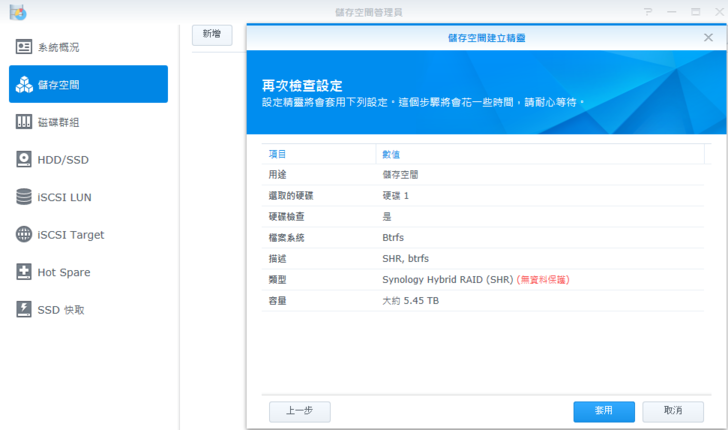The image size is (728, 430).
Task: Open the 磁碟群組 disk group icon
Action: (24, 122)
